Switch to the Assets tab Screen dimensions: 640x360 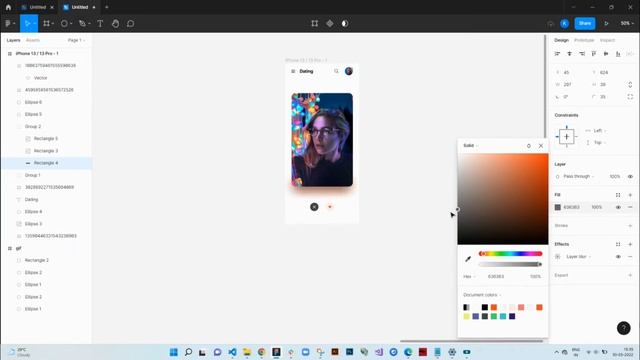point(33,40)
